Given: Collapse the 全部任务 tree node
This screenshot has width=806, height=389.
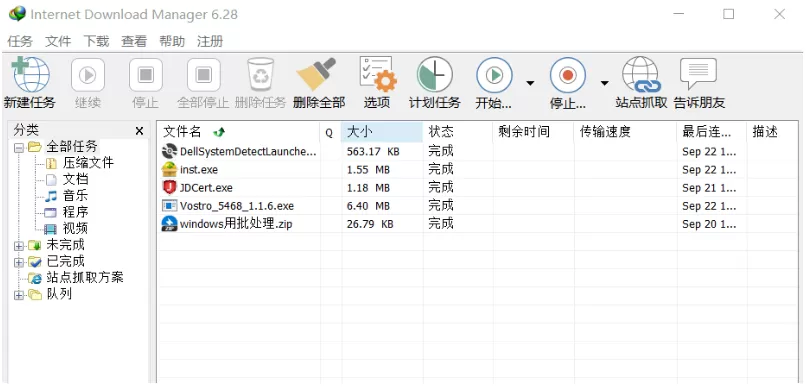Looking at the screenshot, I should tap(19, 147).
